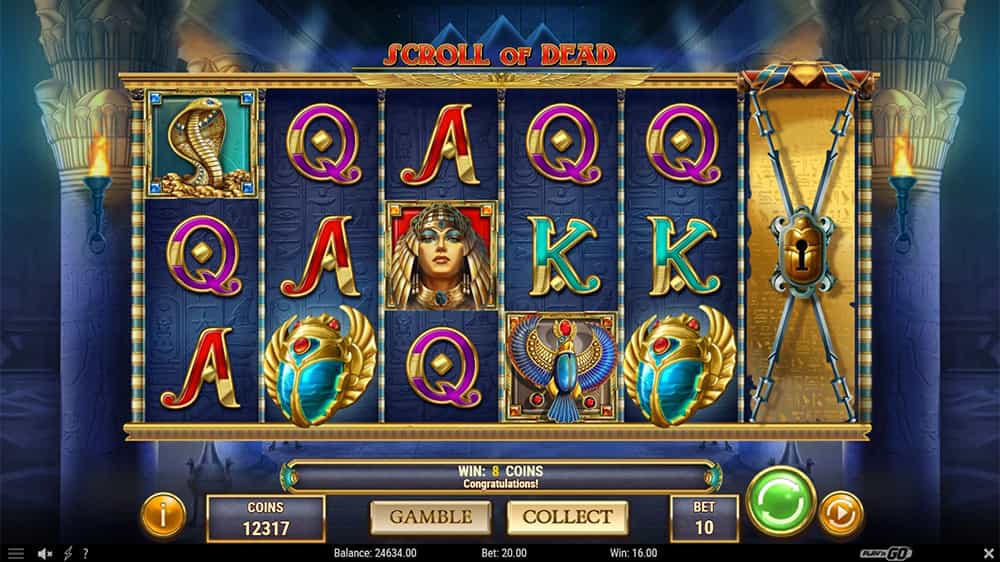Open the hamburger menu in bottom bar
The height and width of the screenshot is (562, 1000).
[15, 554]
